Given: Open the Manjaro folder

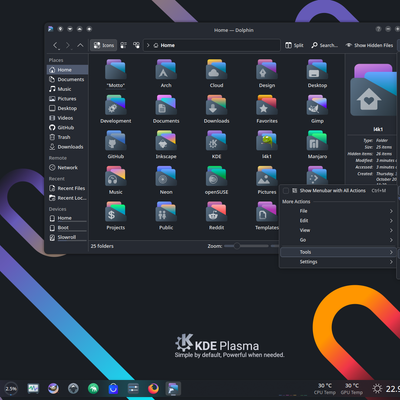Looking at the screenshot, I should tap(317, 144).
